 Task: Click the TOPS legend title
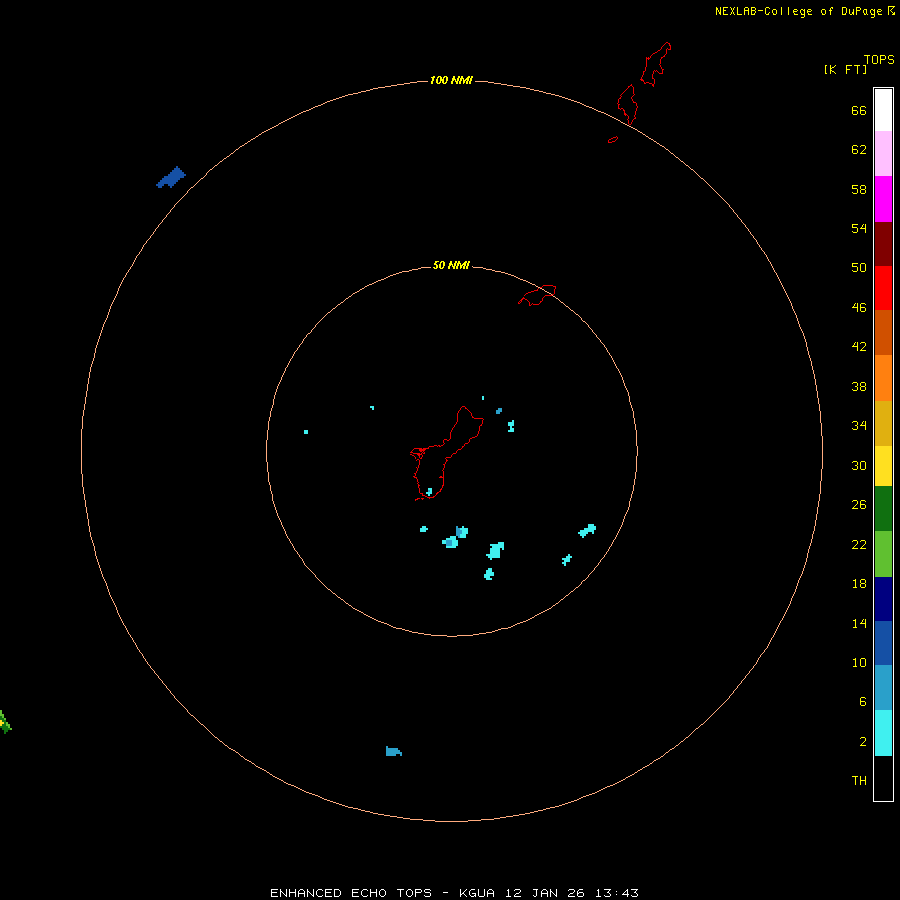(879, 59)
